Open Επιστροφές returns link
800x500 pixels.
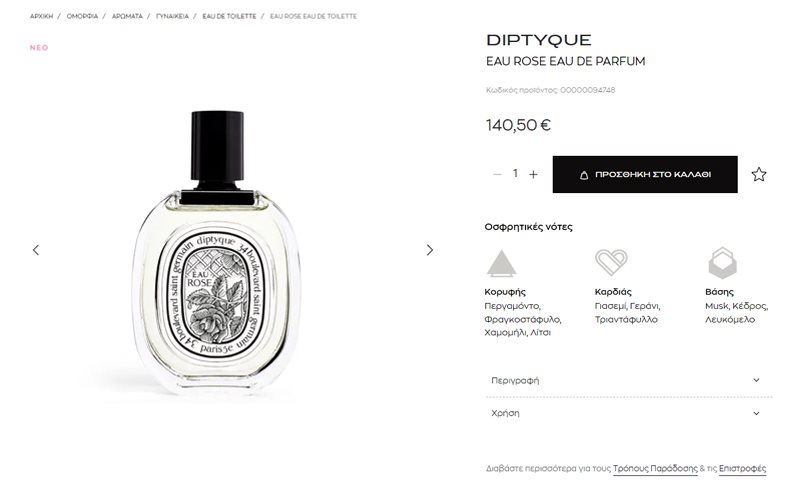click(x=742, y=468)
